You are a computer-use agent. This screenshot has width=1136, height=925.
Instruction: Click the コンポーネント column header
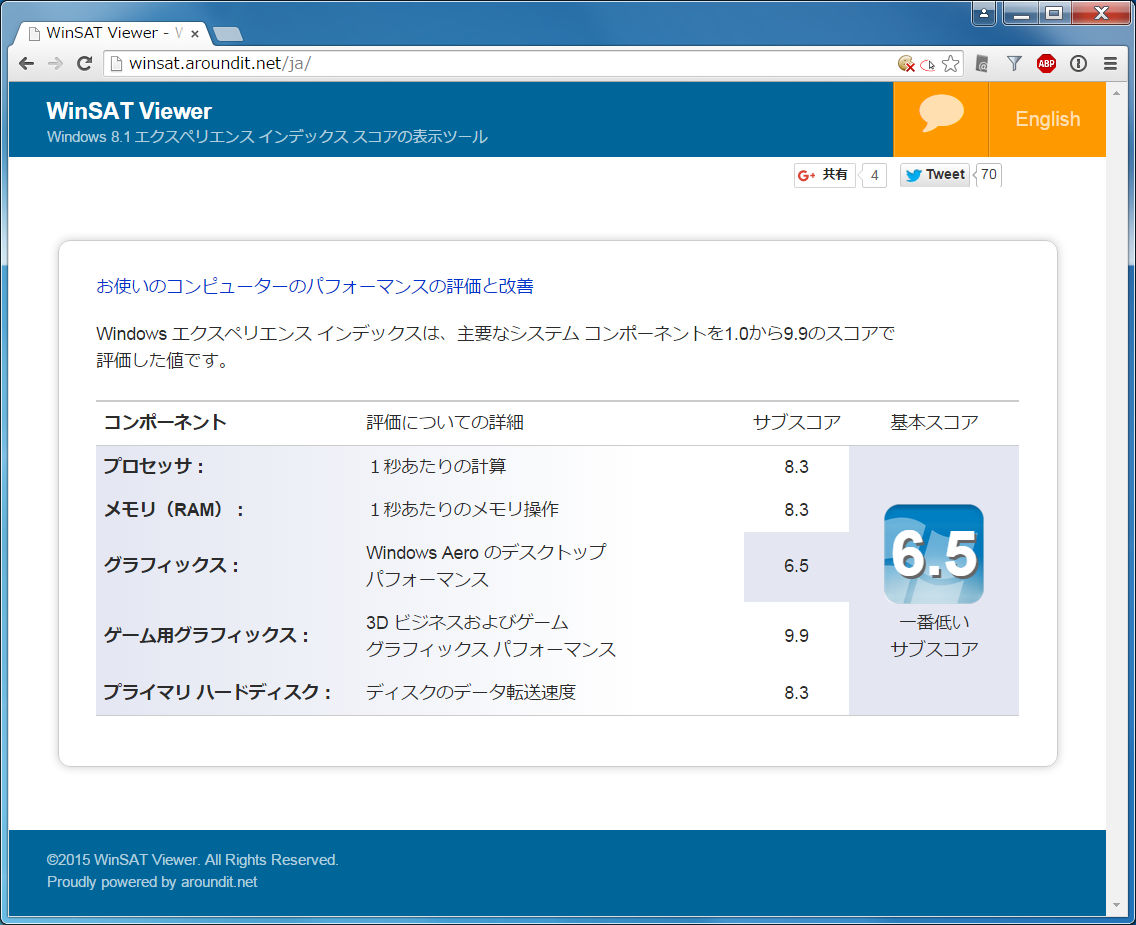tap(165, 422)
